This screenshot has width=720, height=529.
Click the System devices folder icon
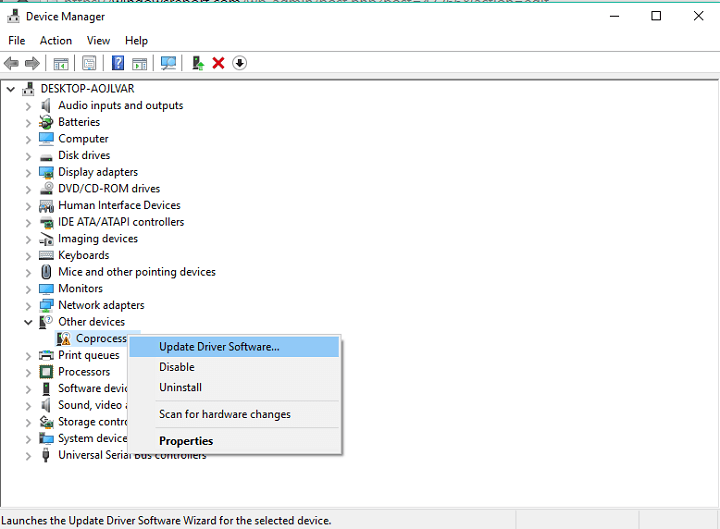46,438
